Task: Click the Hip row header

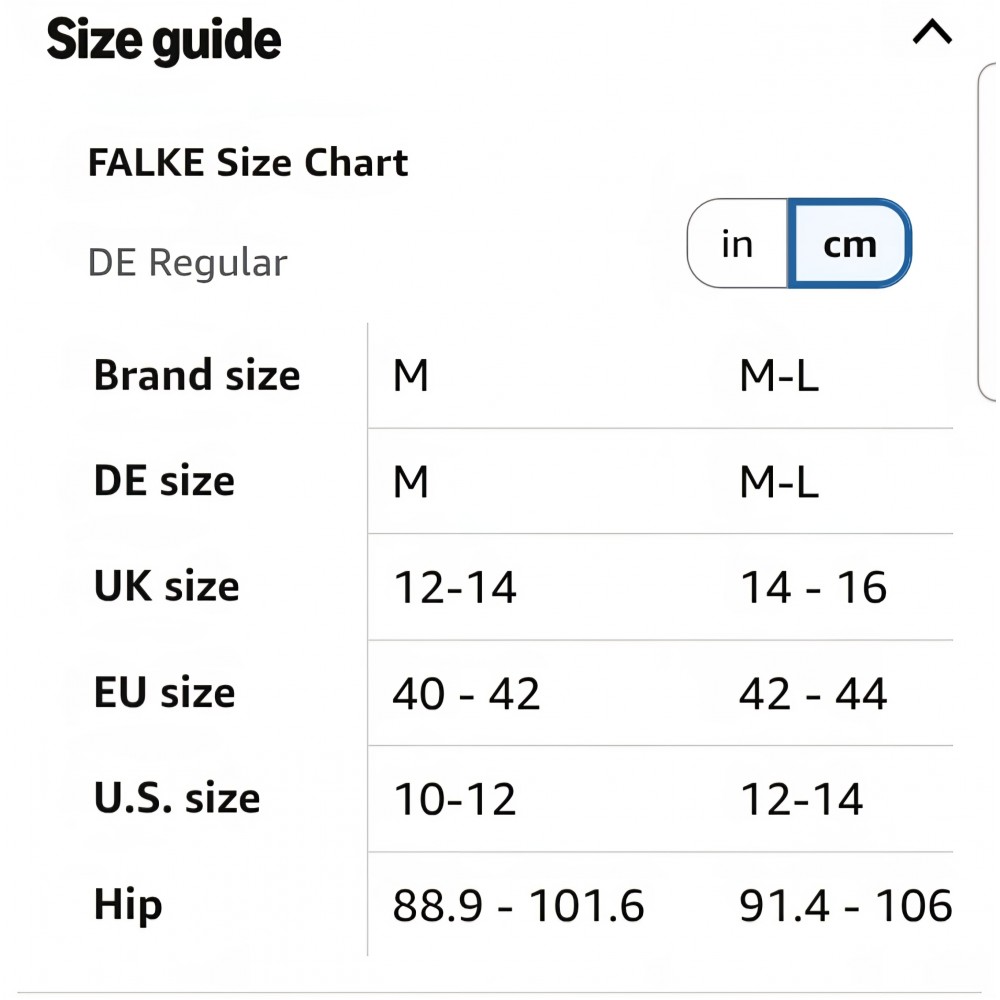Action: 128,905
